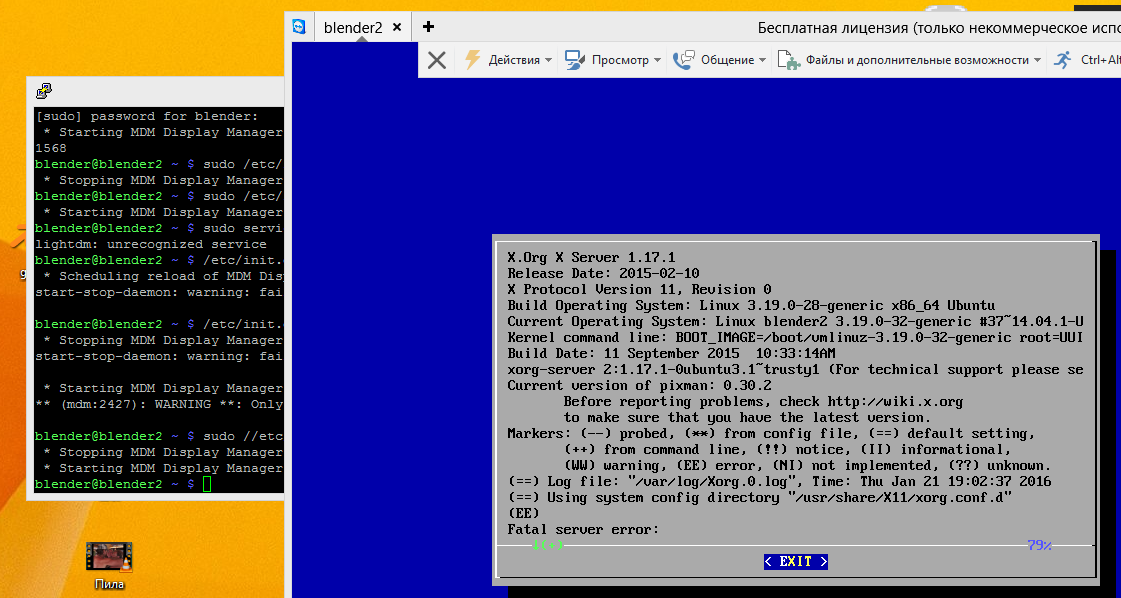The width and height of the screenshot is (1121, 598).
Task: Close the session with the toolbar X
Action: (x=437, y=60)
